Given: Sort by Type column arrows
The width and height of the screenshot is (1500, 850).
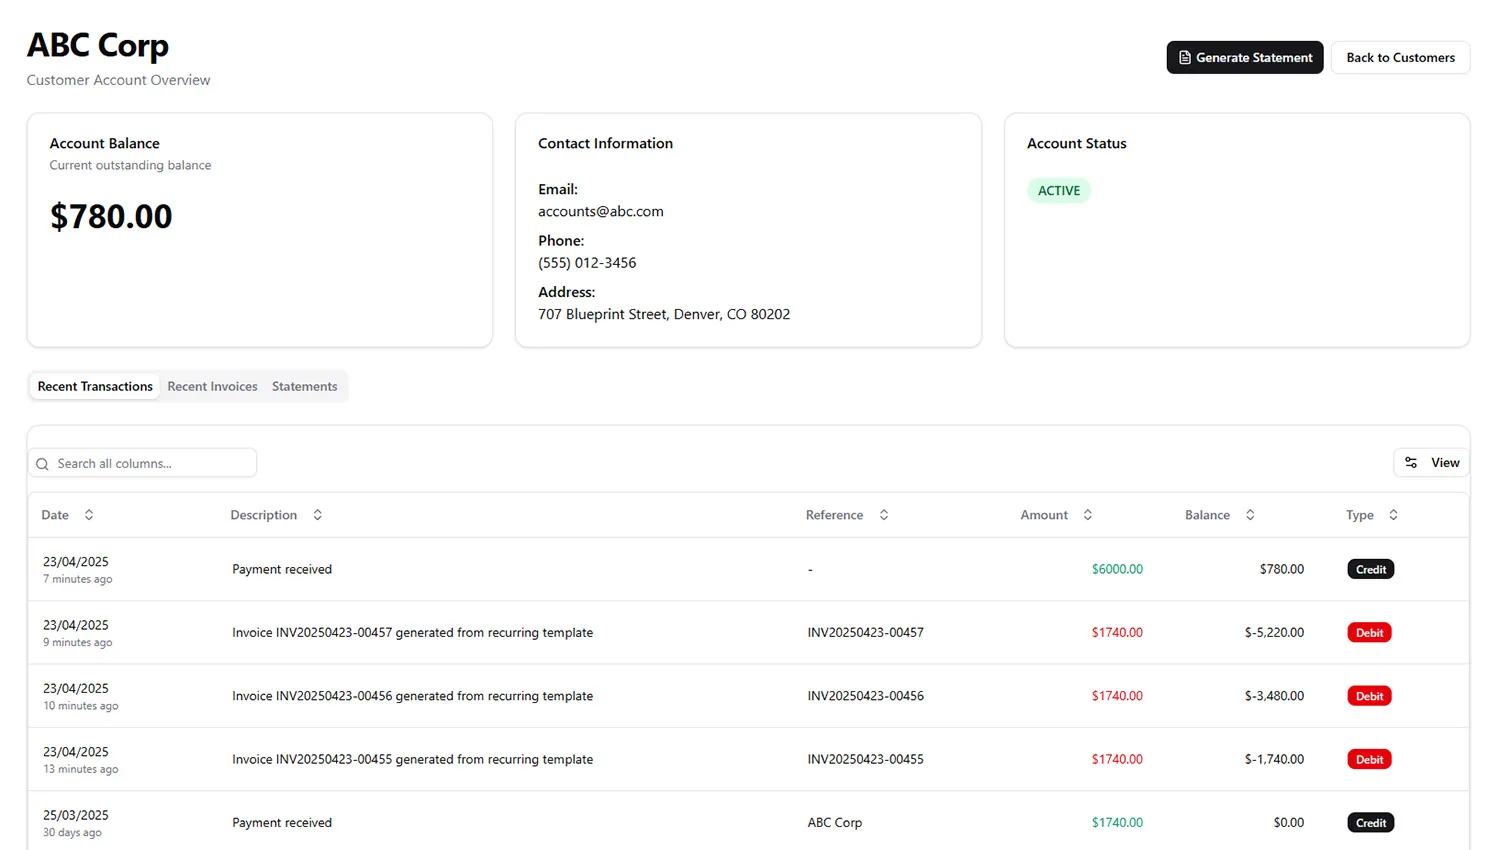Looking at the screenshot, I should click(1393, 515).
